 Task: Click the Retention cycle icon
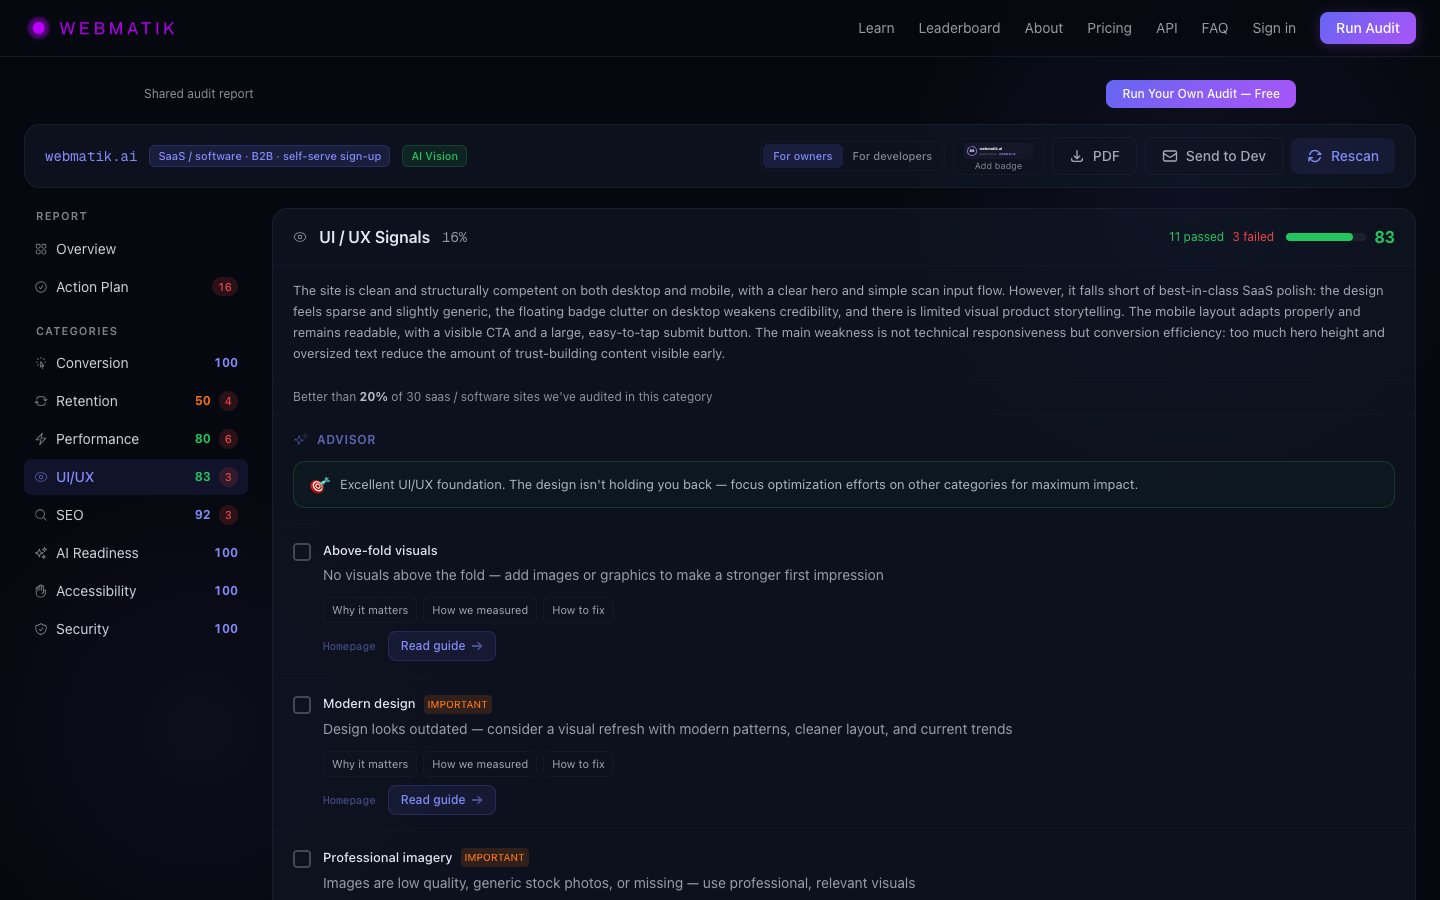41,401
